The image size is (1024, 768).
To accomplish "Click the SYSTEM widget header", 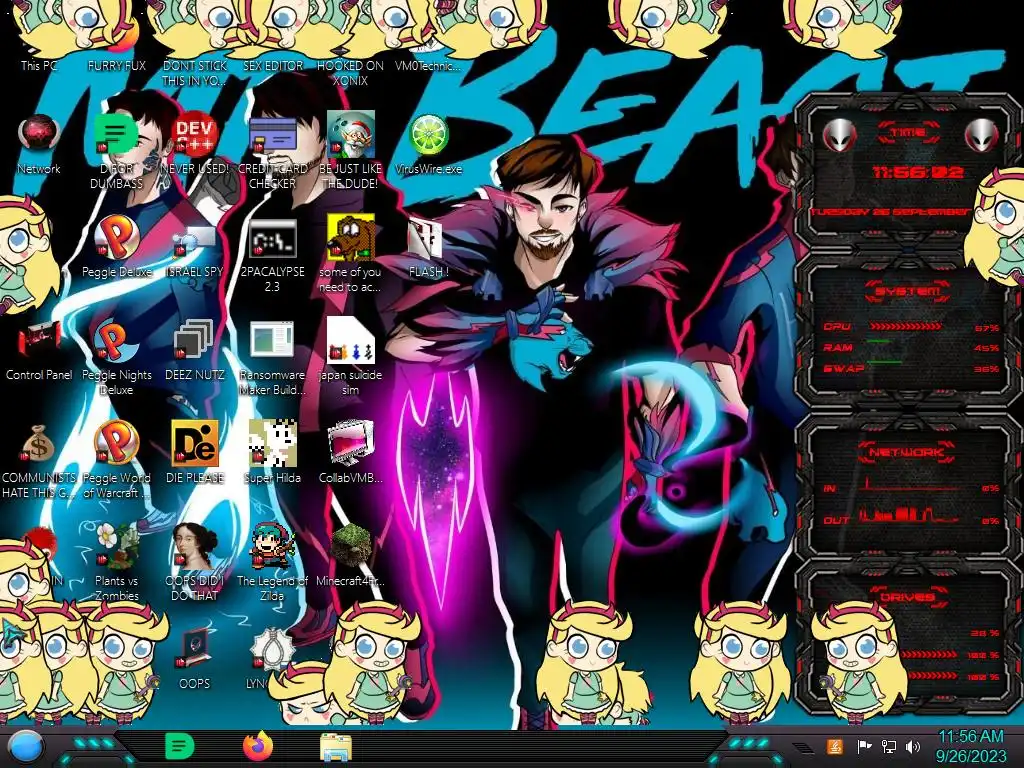I will click(x=908, y=291).
